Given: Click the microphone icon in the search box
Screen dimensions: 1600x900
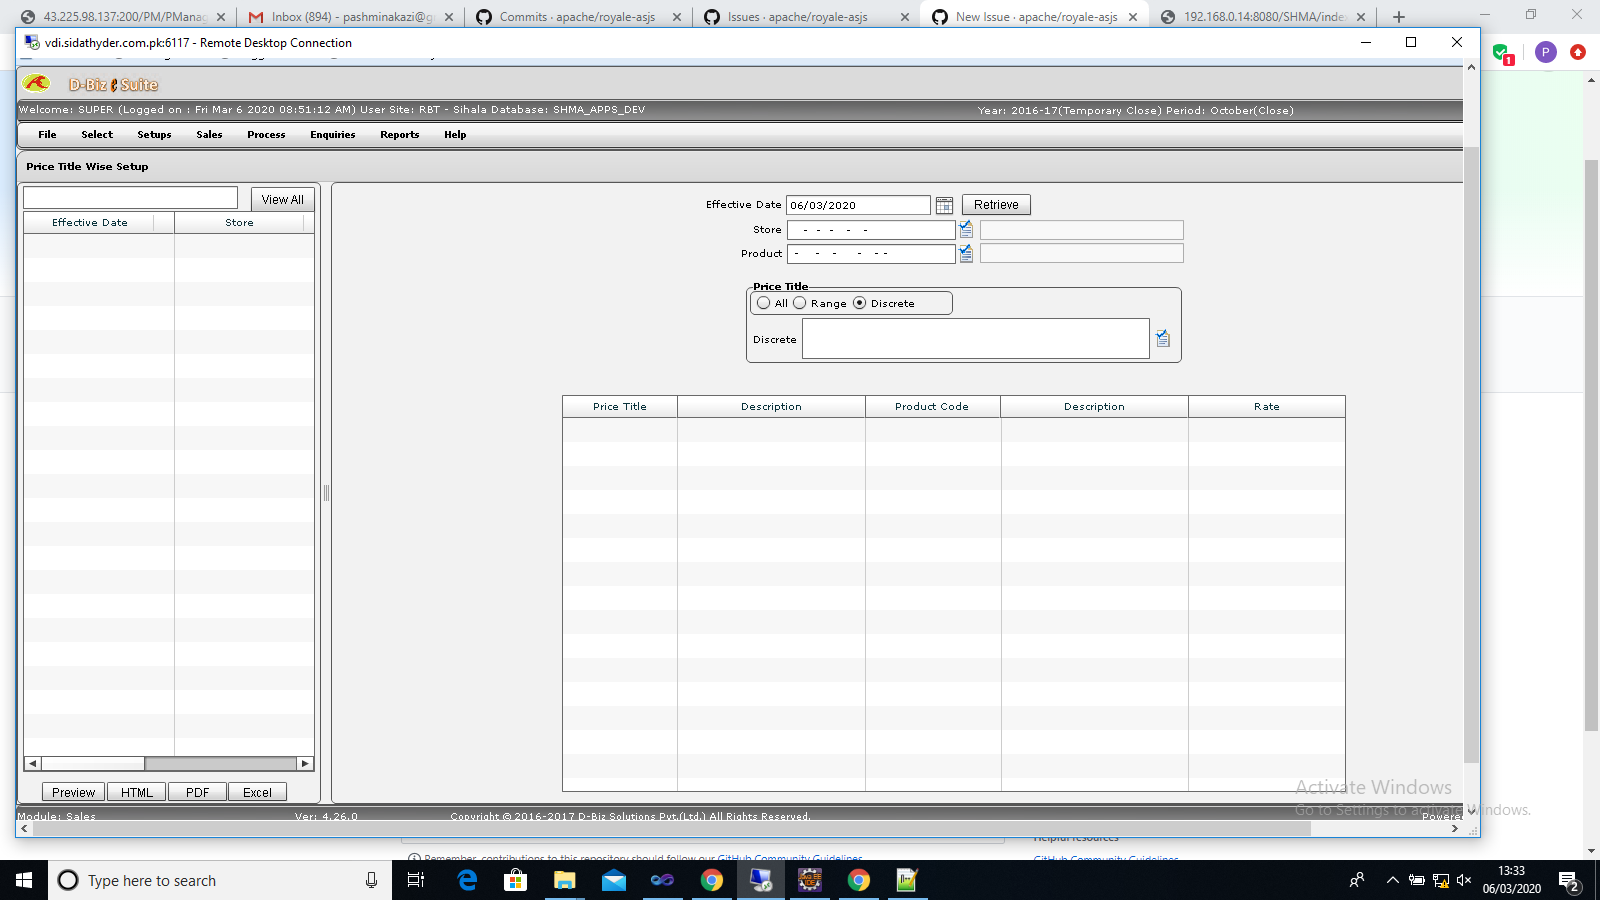Looking at the screenshot, I should coord(371,880).
